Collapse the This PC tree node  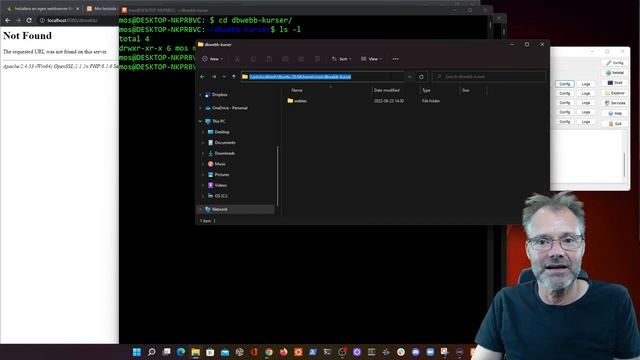pos(200,121)
